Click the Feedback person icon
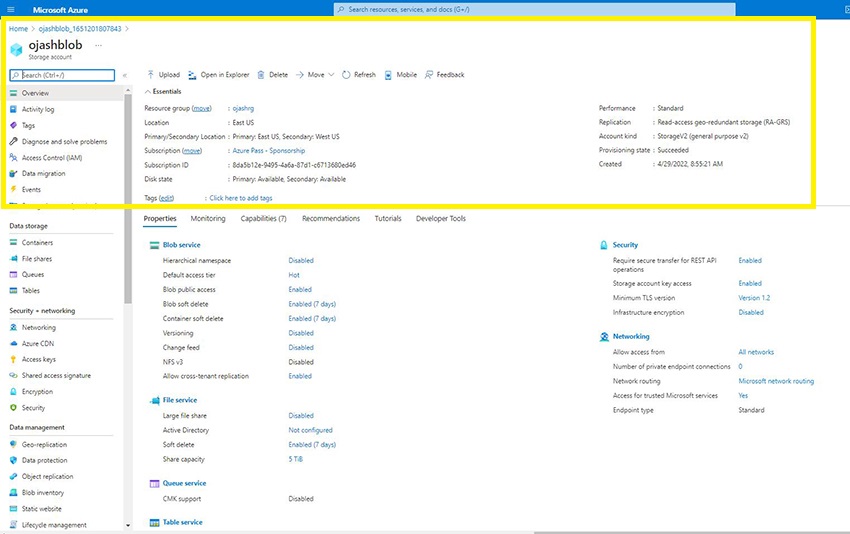Image resolution: width=850 pixels, height=534 pixels. pyautogui.click(x=429, y=75)
